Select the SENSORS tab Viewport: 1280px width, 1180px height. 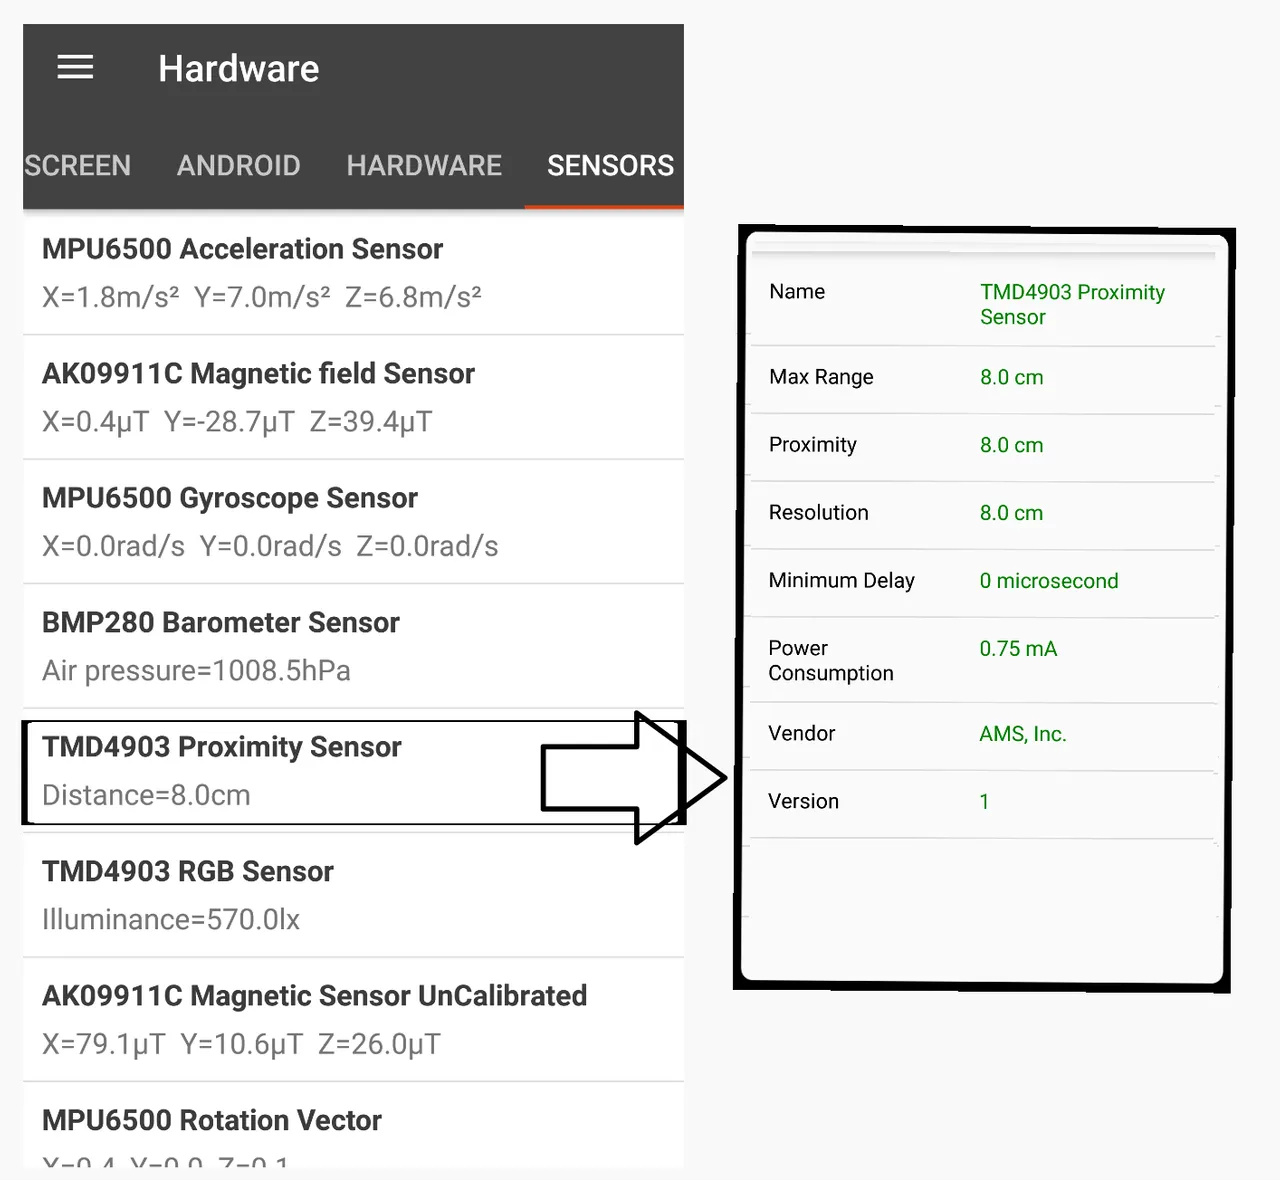coord(610,165)
